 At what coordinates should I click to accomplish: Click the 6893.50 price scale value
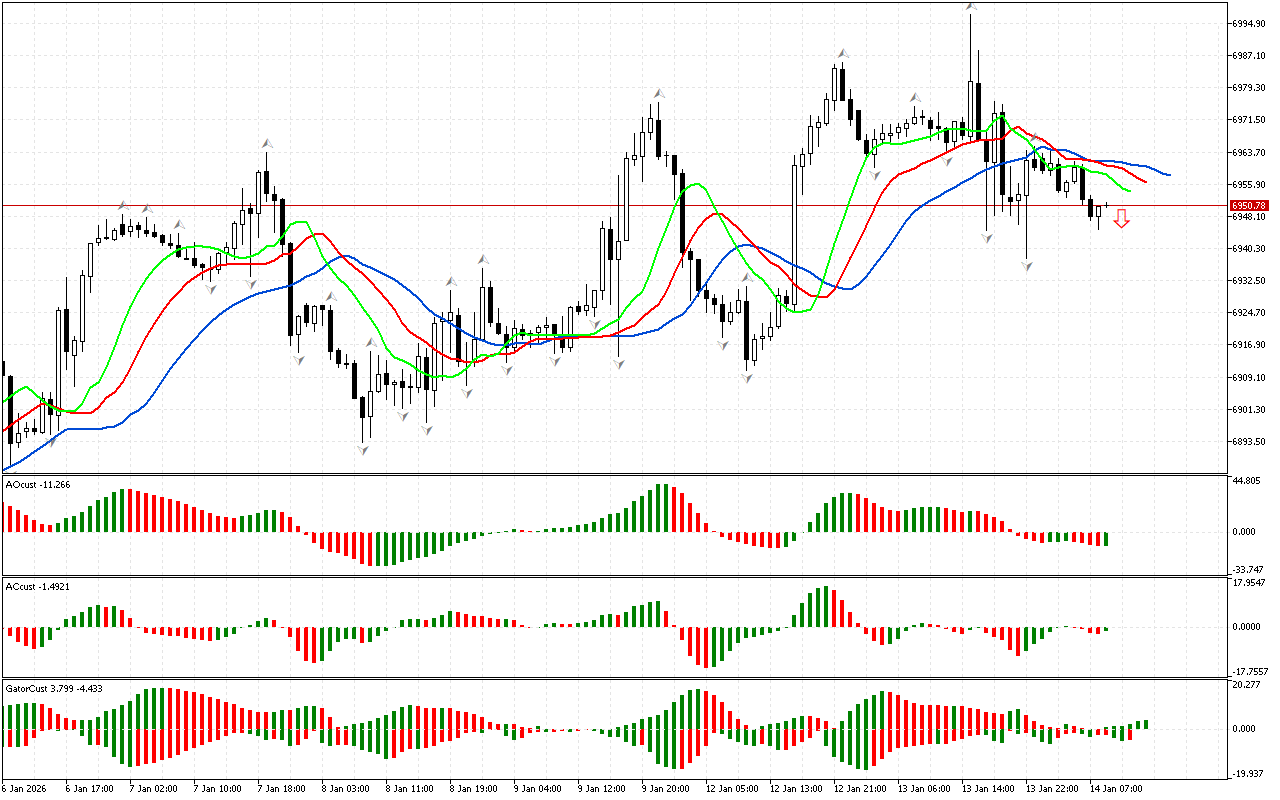[x=1249, y=442]
